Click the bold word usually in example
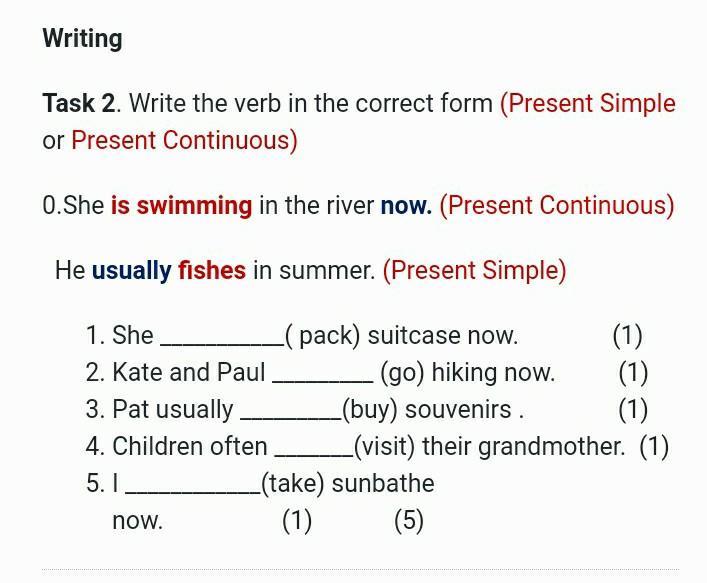707x583 pixels. pyautogui.click(x=131, y=271)
